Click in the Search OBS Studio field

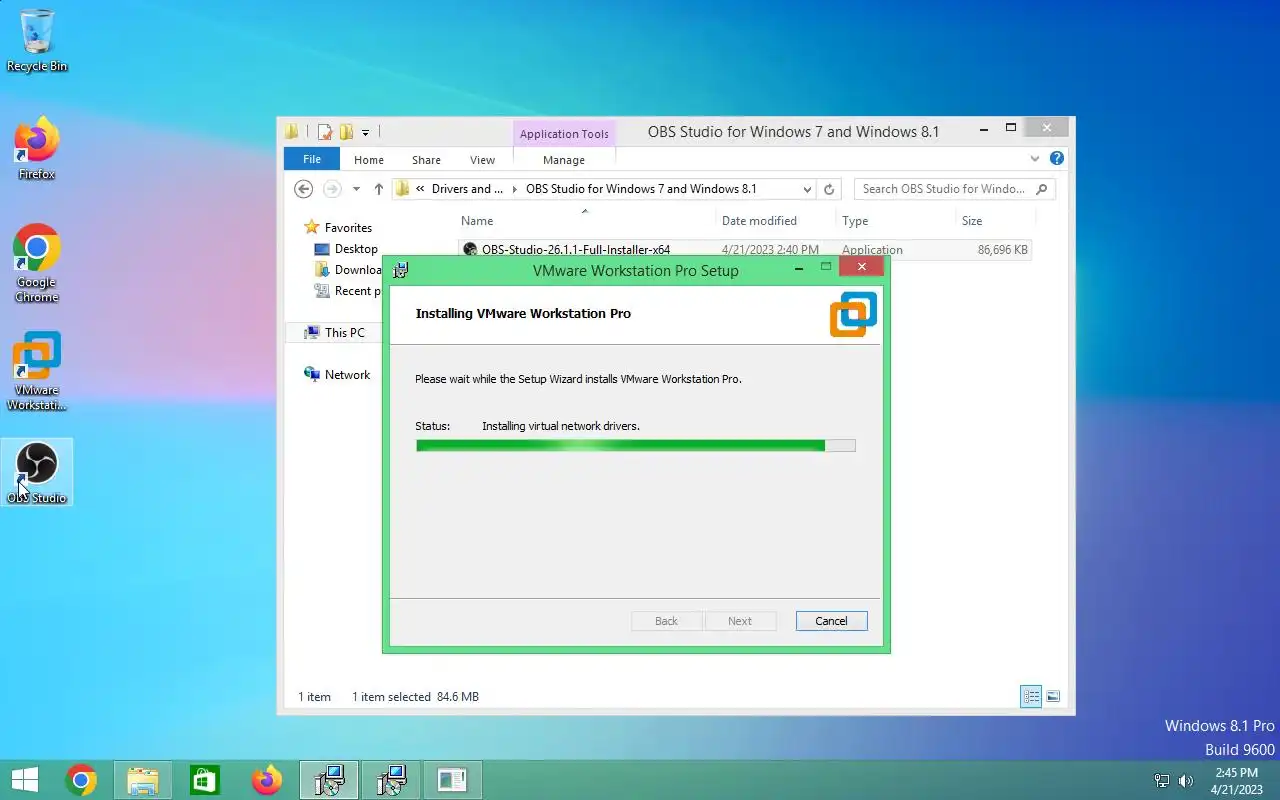click(x=945, y=189)
